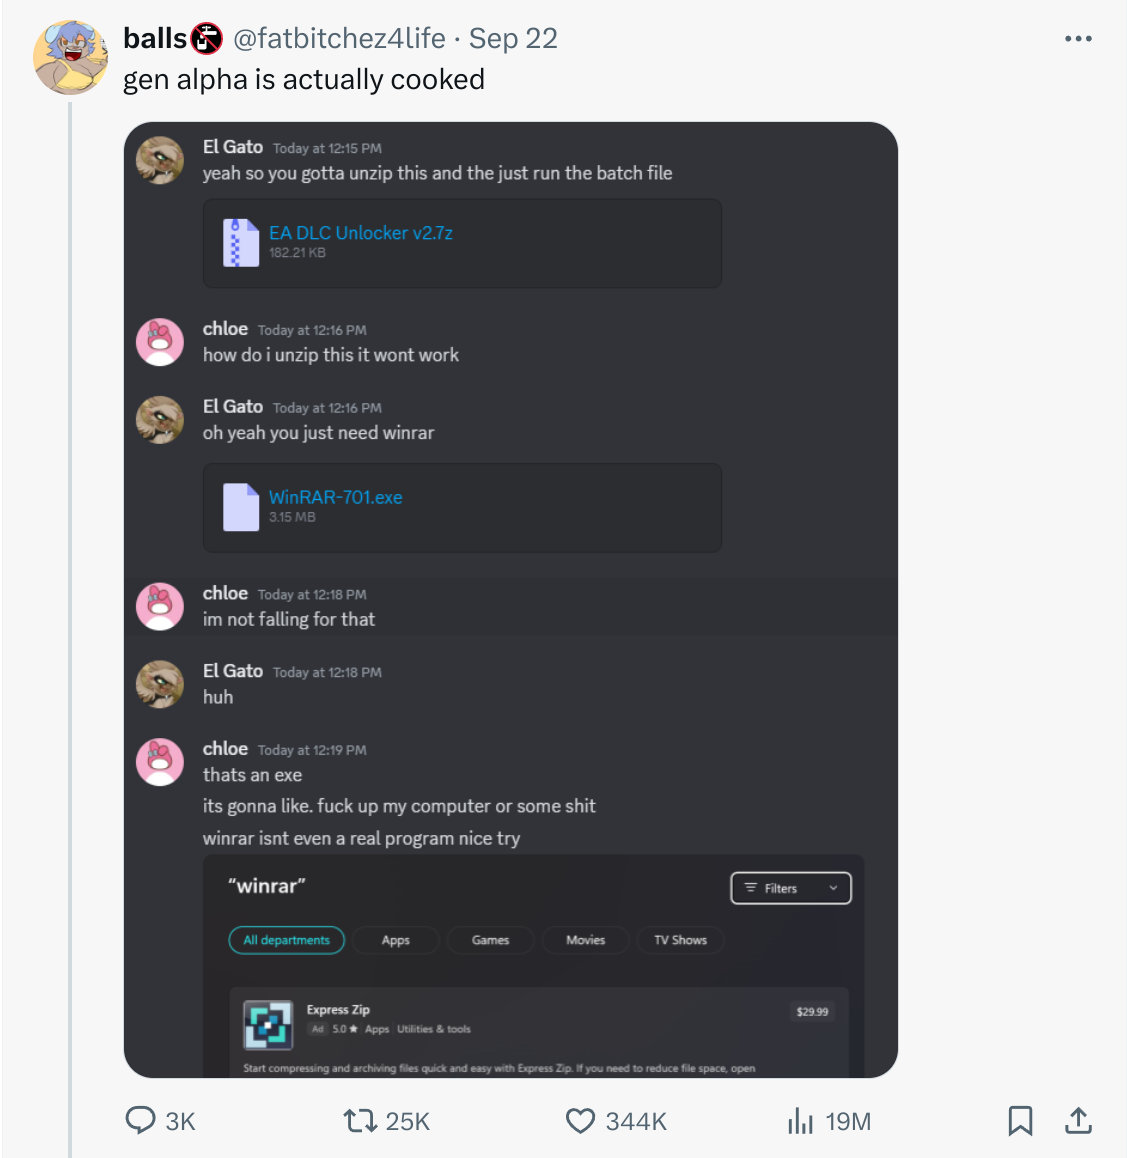
Task: Click the $29.99 price button
Action: [x=812, y=1012]
